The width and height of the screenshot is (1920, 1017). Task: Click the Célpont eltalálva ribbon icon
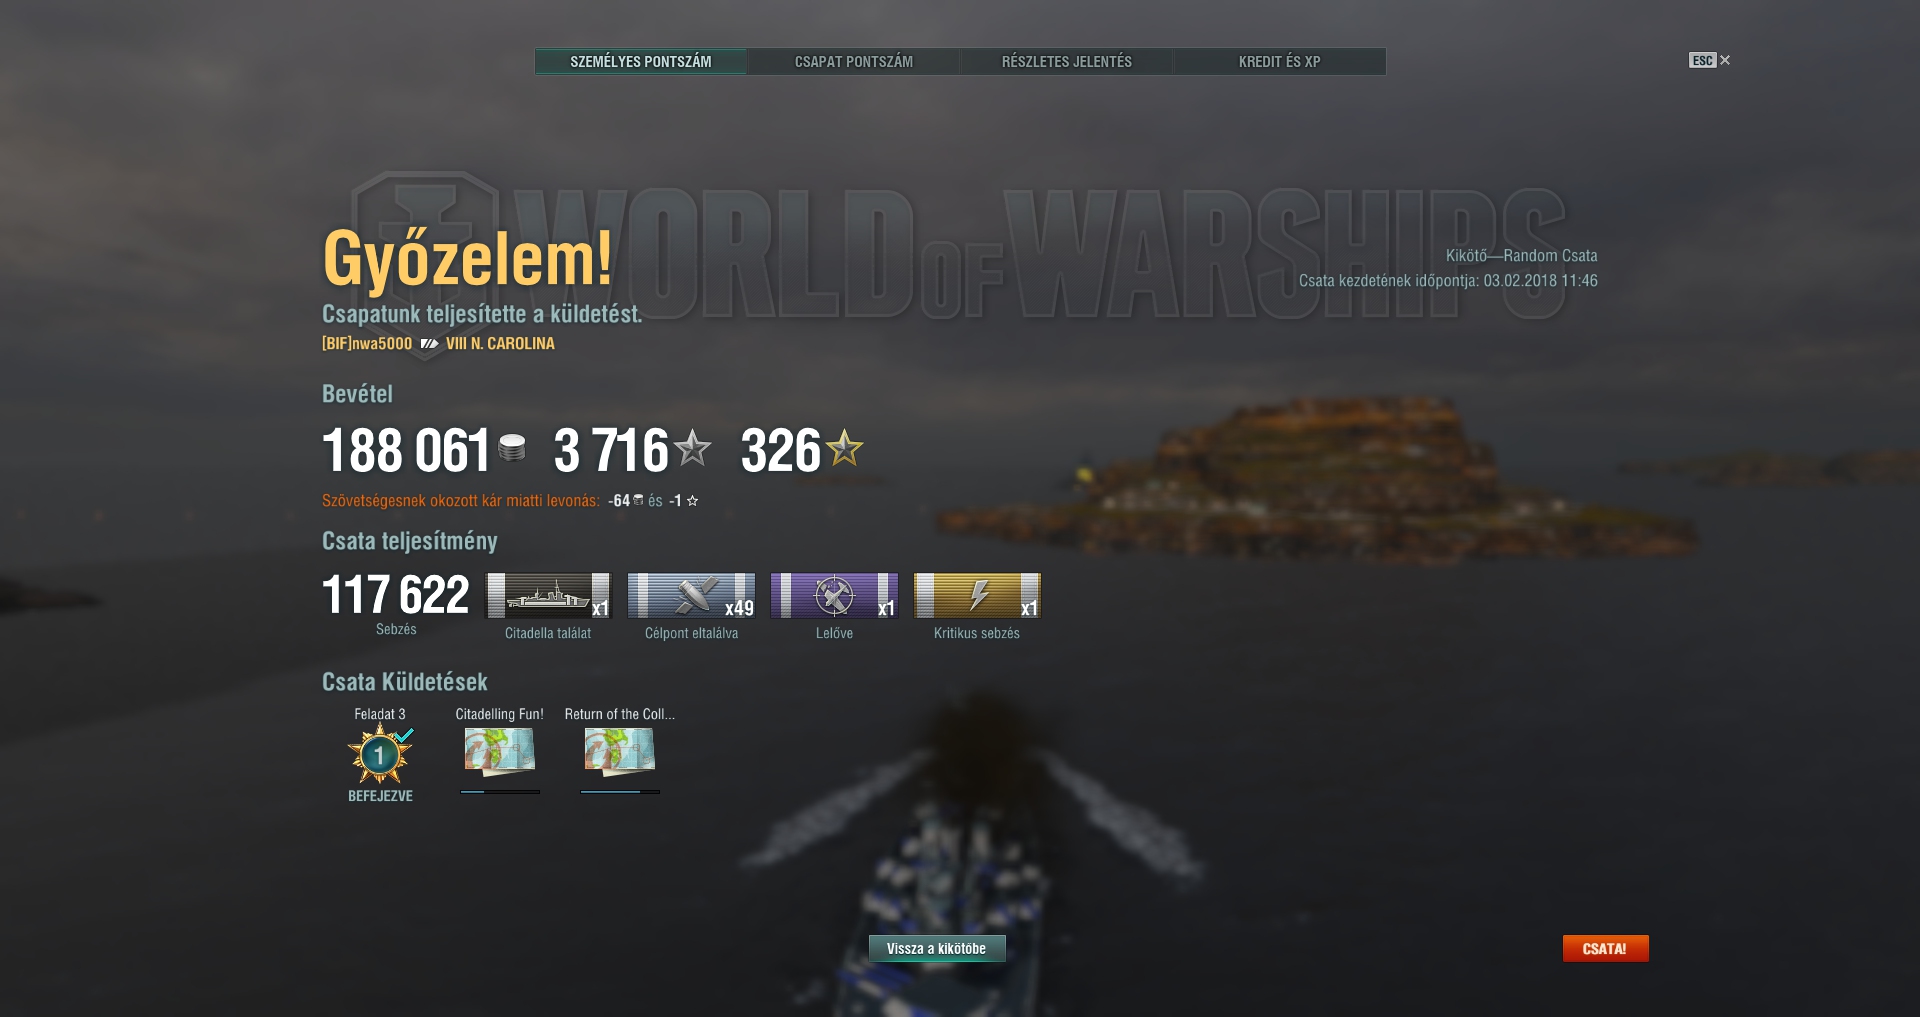pyautogui.click(x=691, y=596)
